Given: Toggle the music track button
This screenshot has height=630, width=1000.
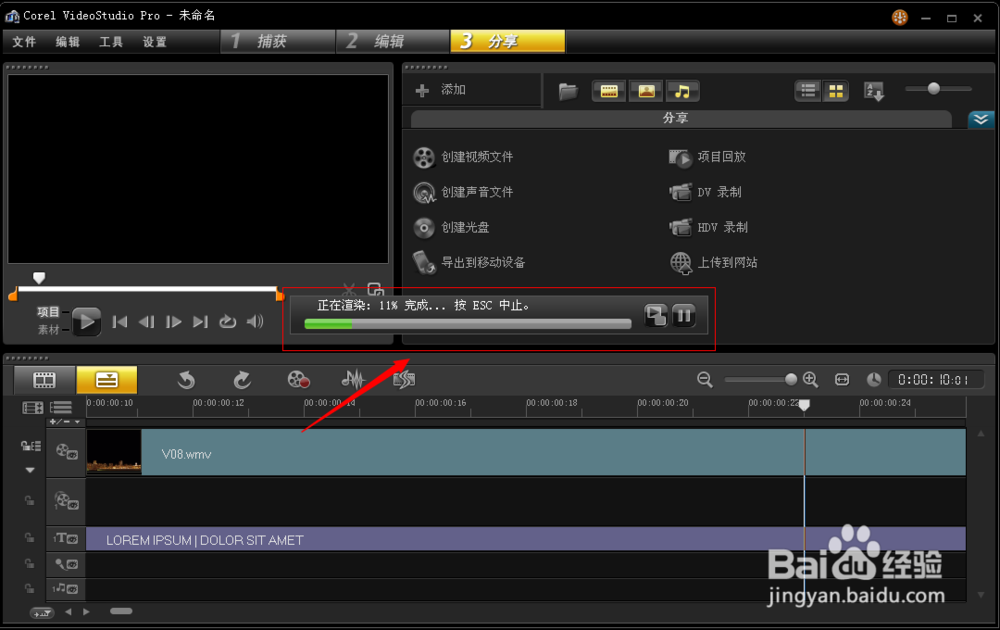Looking at the screenshot, I should coord(66,589).
